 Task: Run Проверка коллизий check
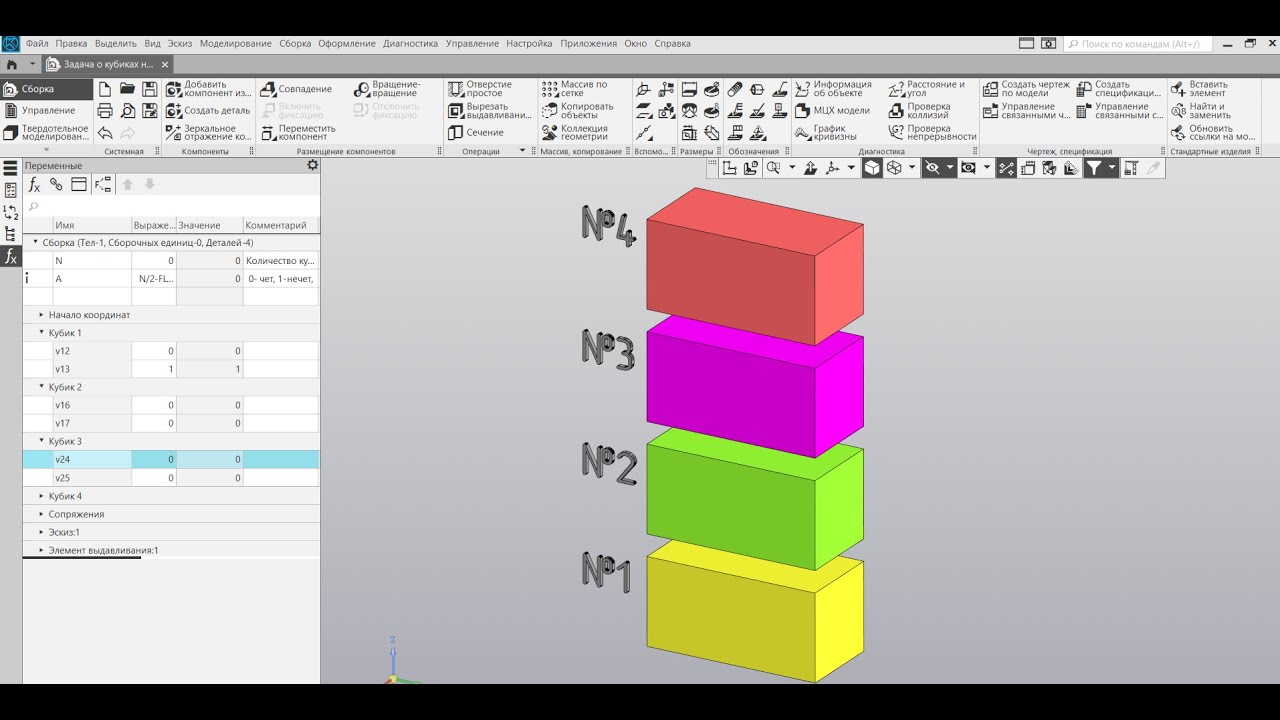(x=919, y=111)
